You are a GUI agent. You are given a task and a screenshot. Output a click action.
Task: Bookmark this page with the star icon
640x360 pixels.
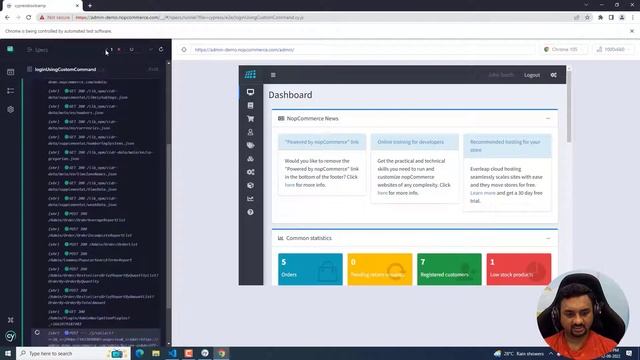tap(587, 18)
